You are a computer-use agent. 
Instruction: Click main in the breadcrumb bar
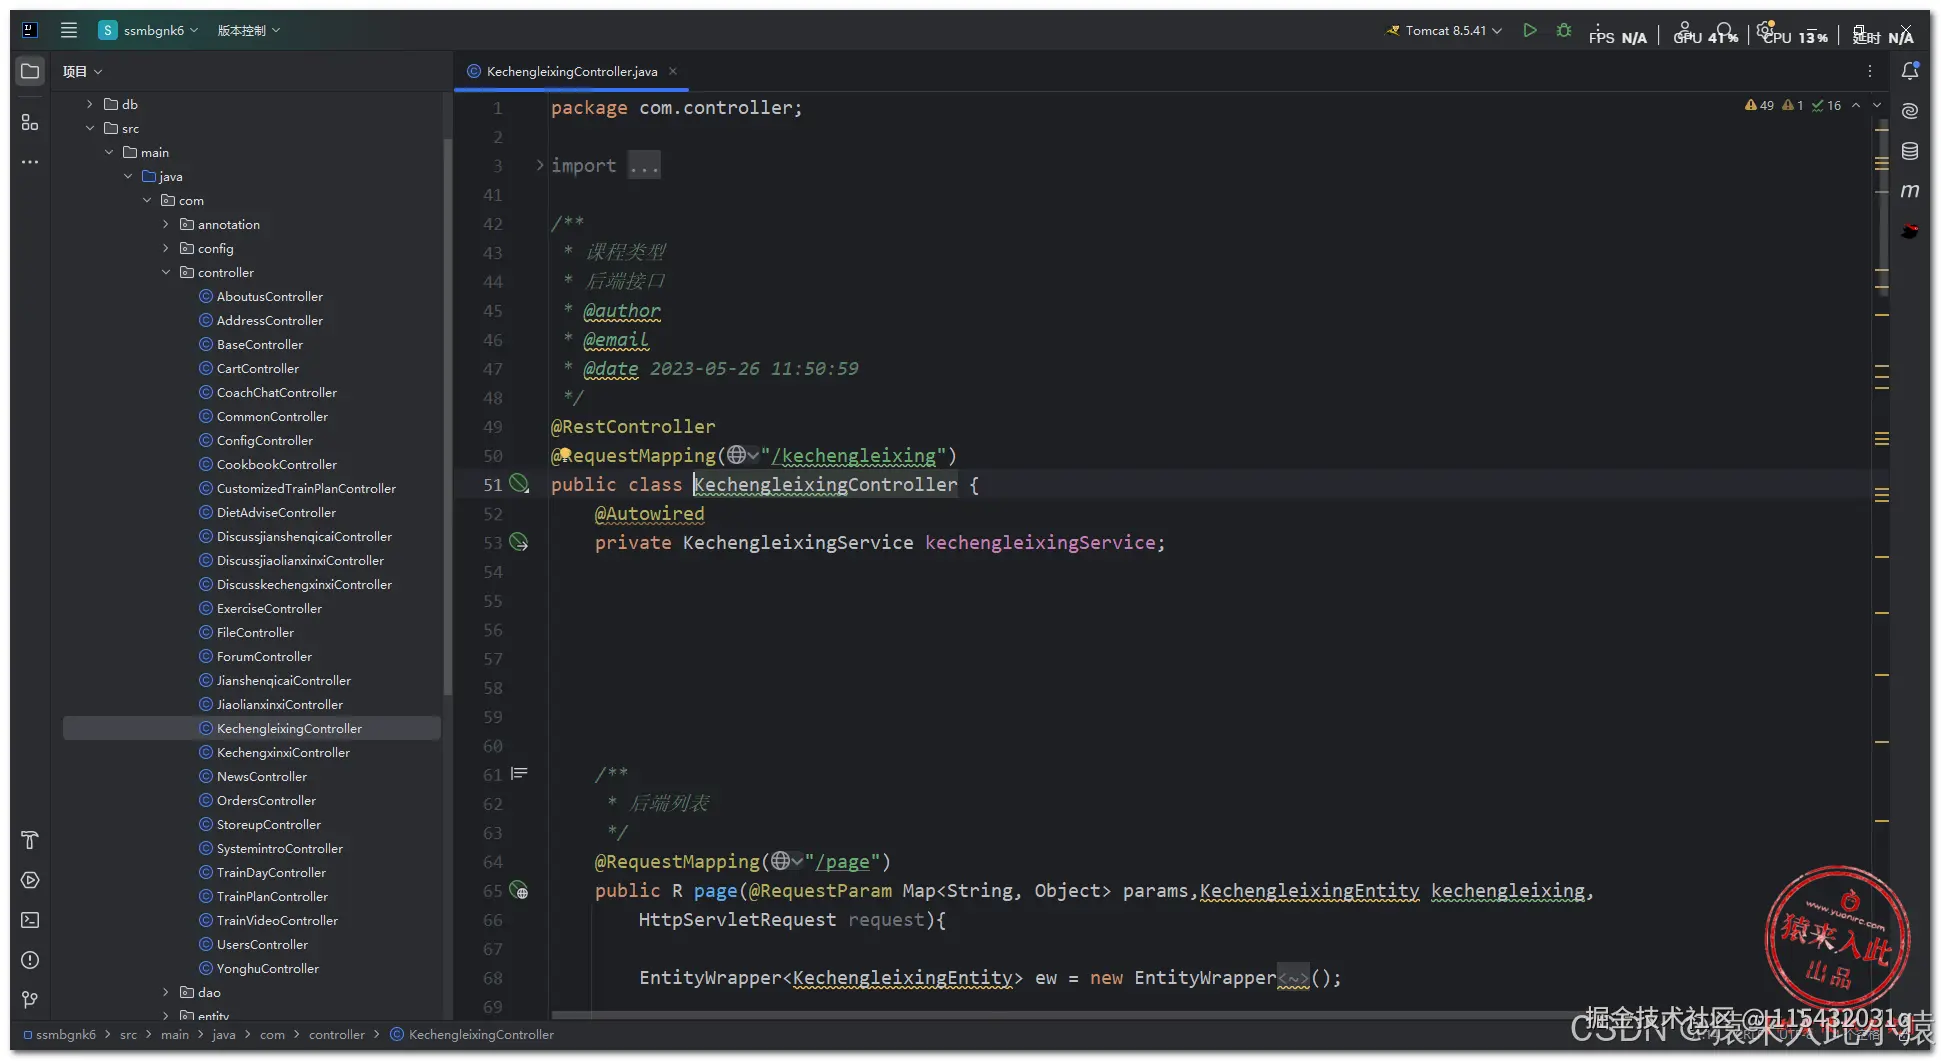coord(175,1034)
